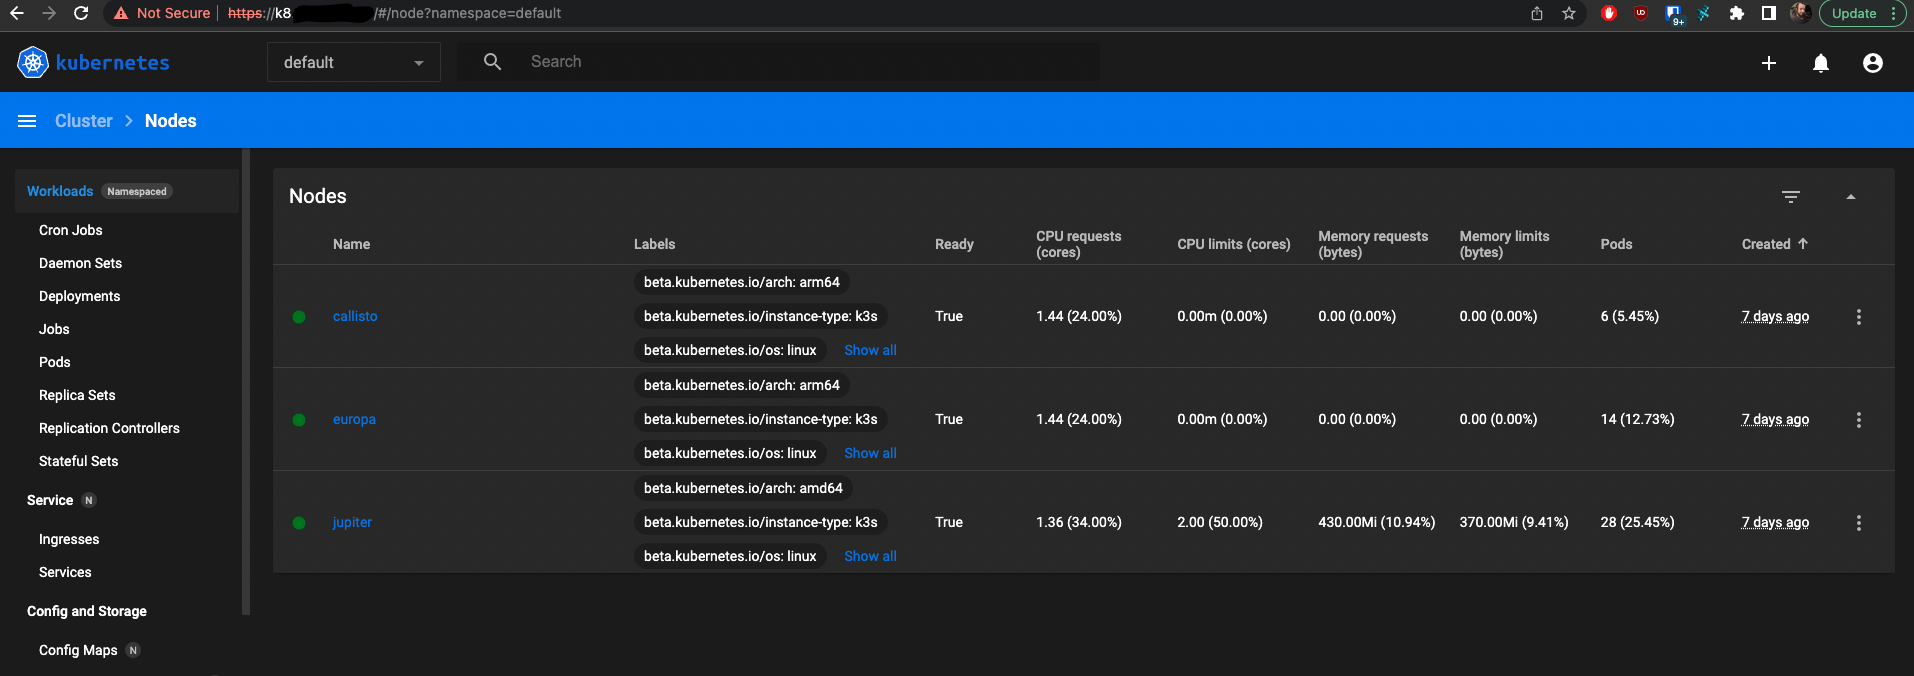Sort nodes by Created column
This screenshot has width=1914, height=676.
(x=1774, y=244)
